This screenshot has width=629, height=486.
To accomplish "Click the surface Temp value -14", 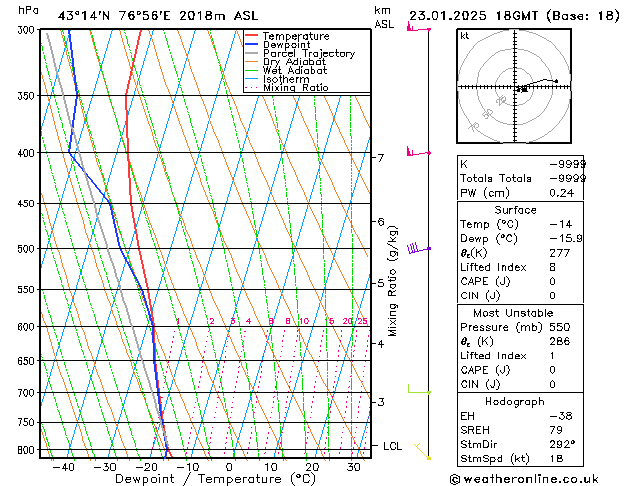I will (x=561, y=224).
